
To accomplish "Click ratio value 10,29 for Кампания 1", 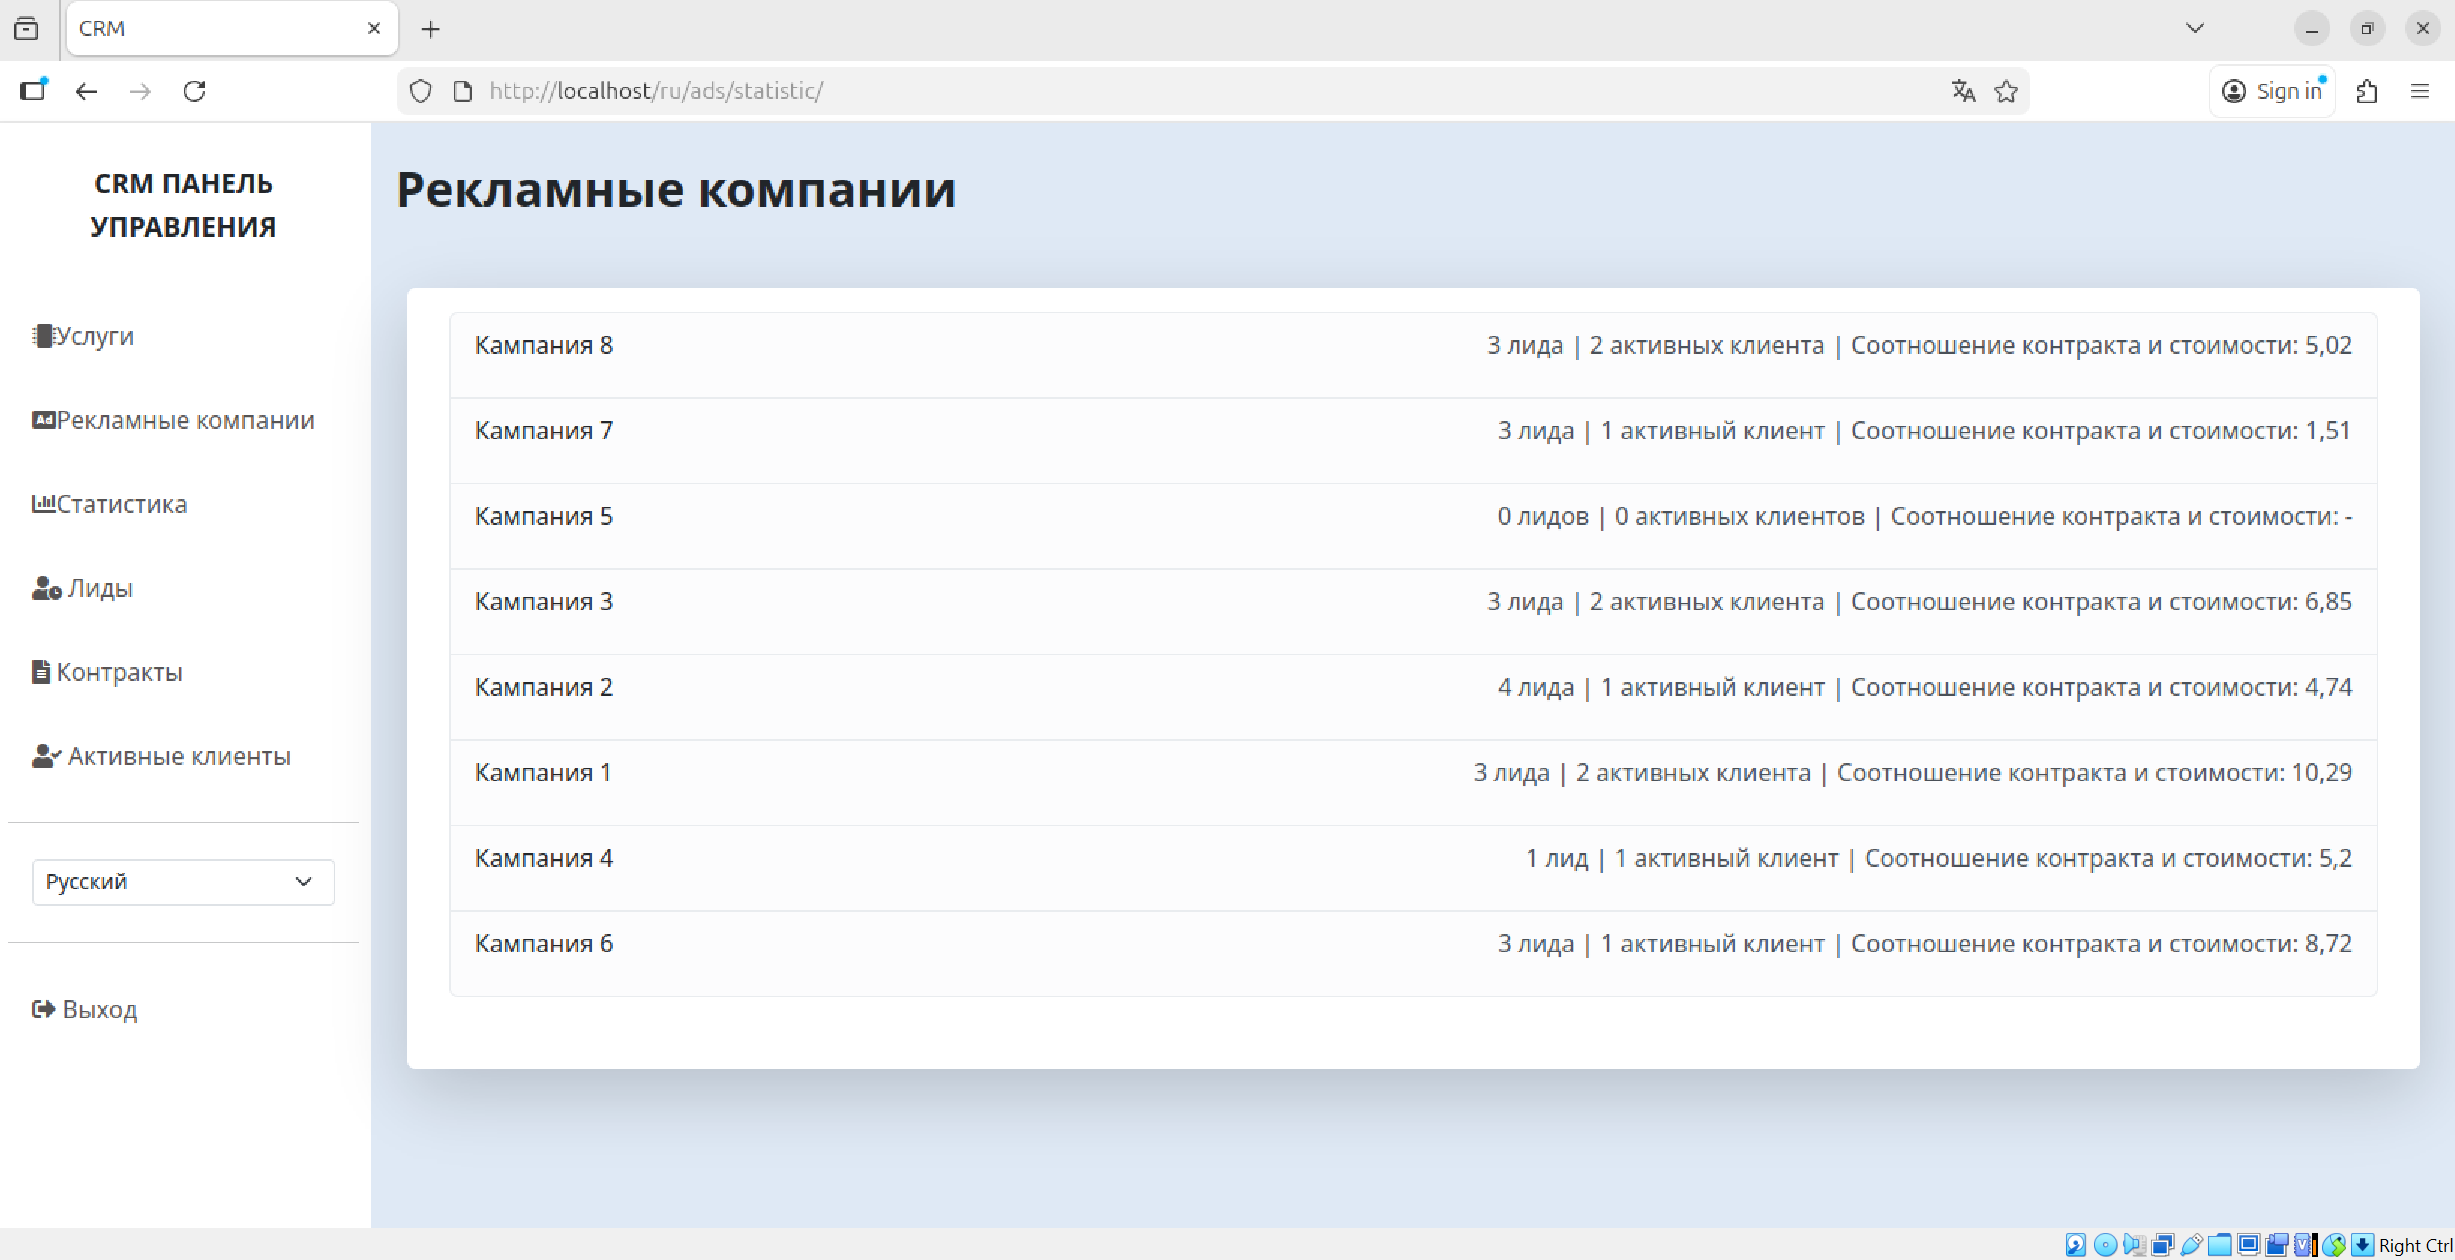I will (2321, 773).
